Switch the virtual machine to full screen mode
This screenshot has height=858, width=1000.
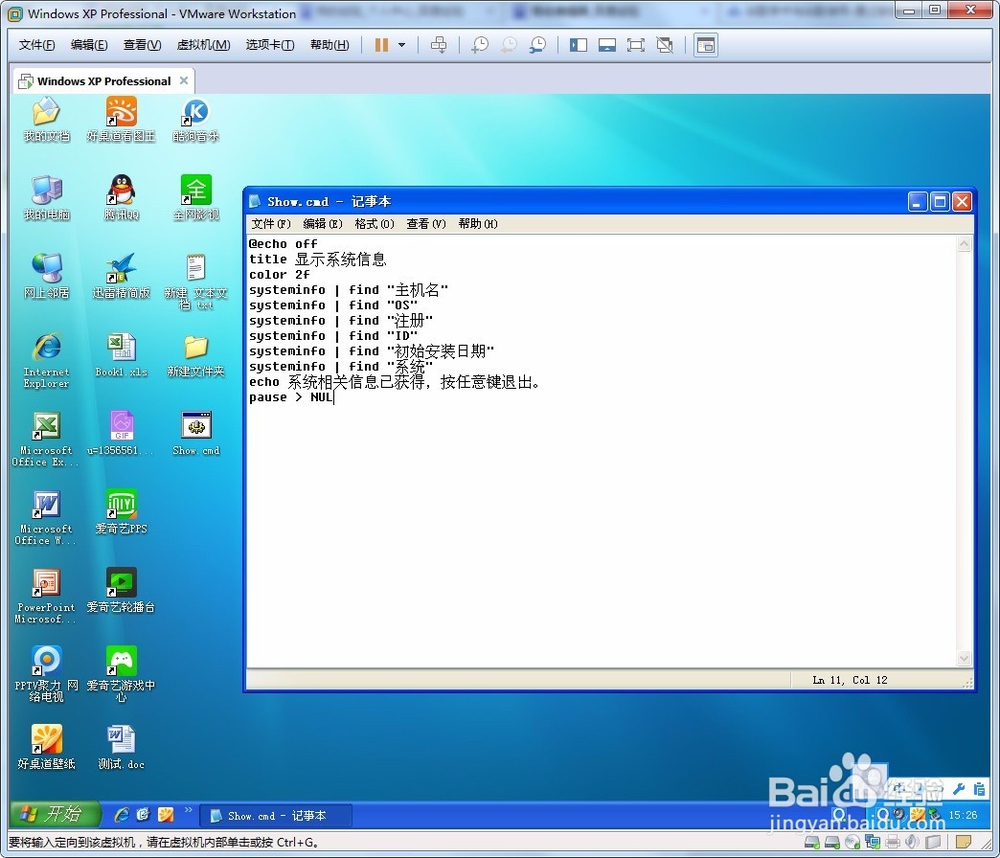click(634, 45)
